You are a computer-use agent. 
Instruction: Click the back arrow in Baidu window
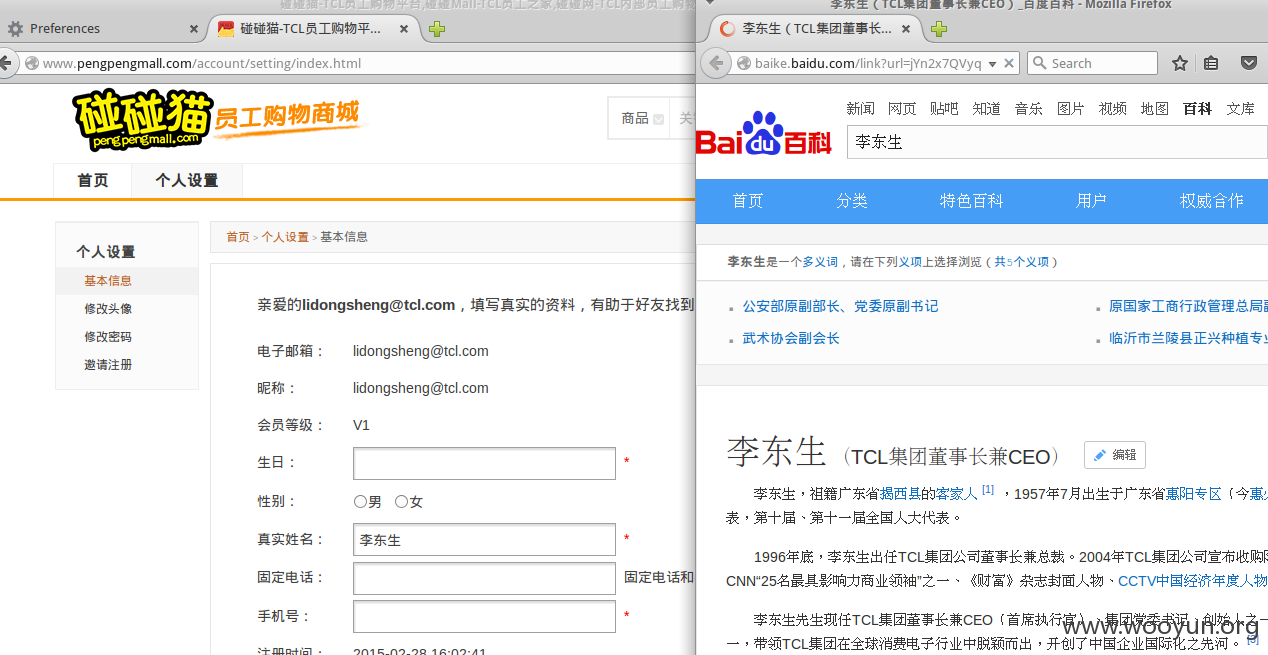[715, 63]
